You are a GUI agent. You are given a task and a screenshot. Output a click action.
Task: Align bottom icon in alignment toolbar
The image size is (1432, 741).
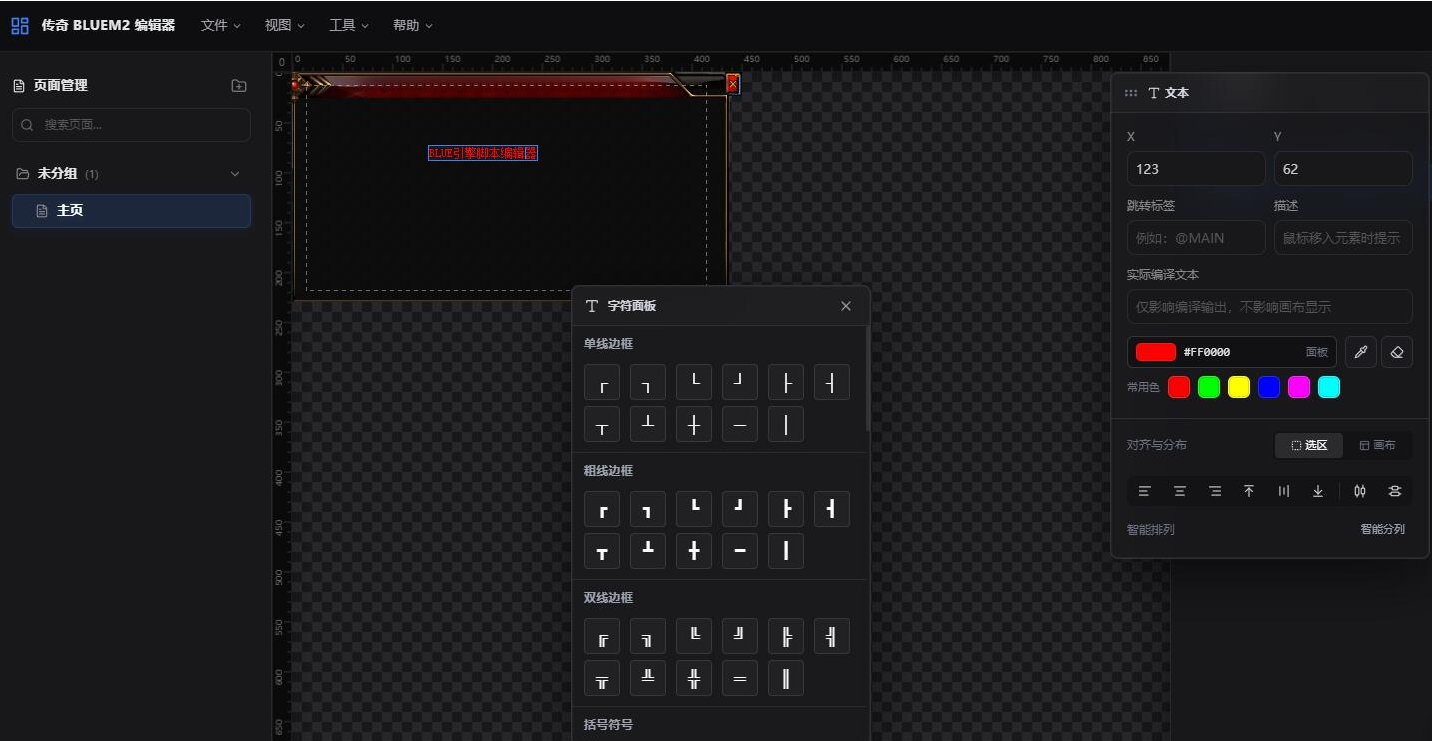coord(1318,491)
